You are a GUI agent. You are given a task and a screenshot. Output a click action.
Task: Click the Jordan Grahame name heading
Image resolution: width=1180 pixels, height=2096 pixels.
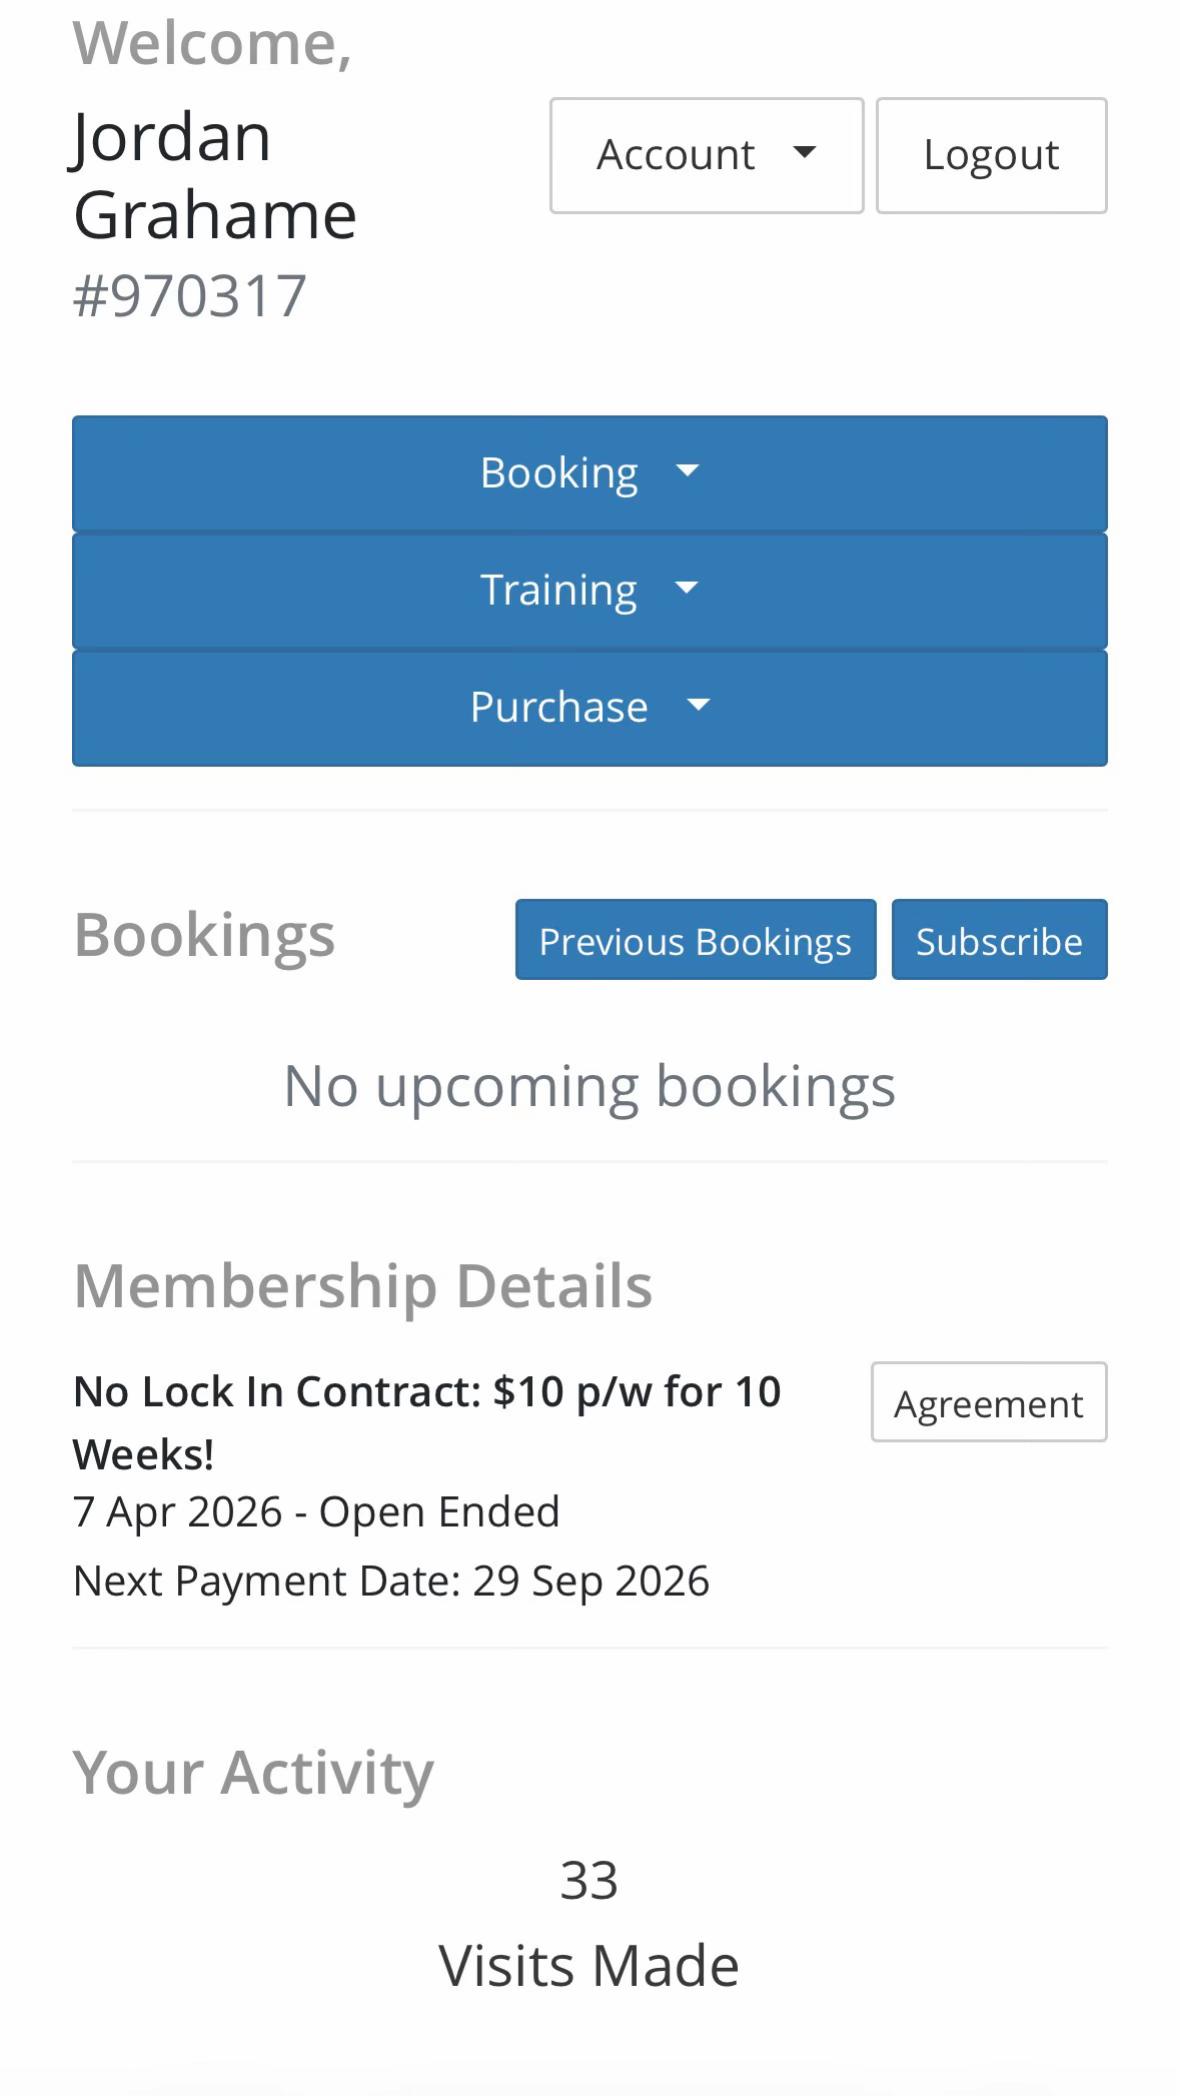click(x=215, y=176)
